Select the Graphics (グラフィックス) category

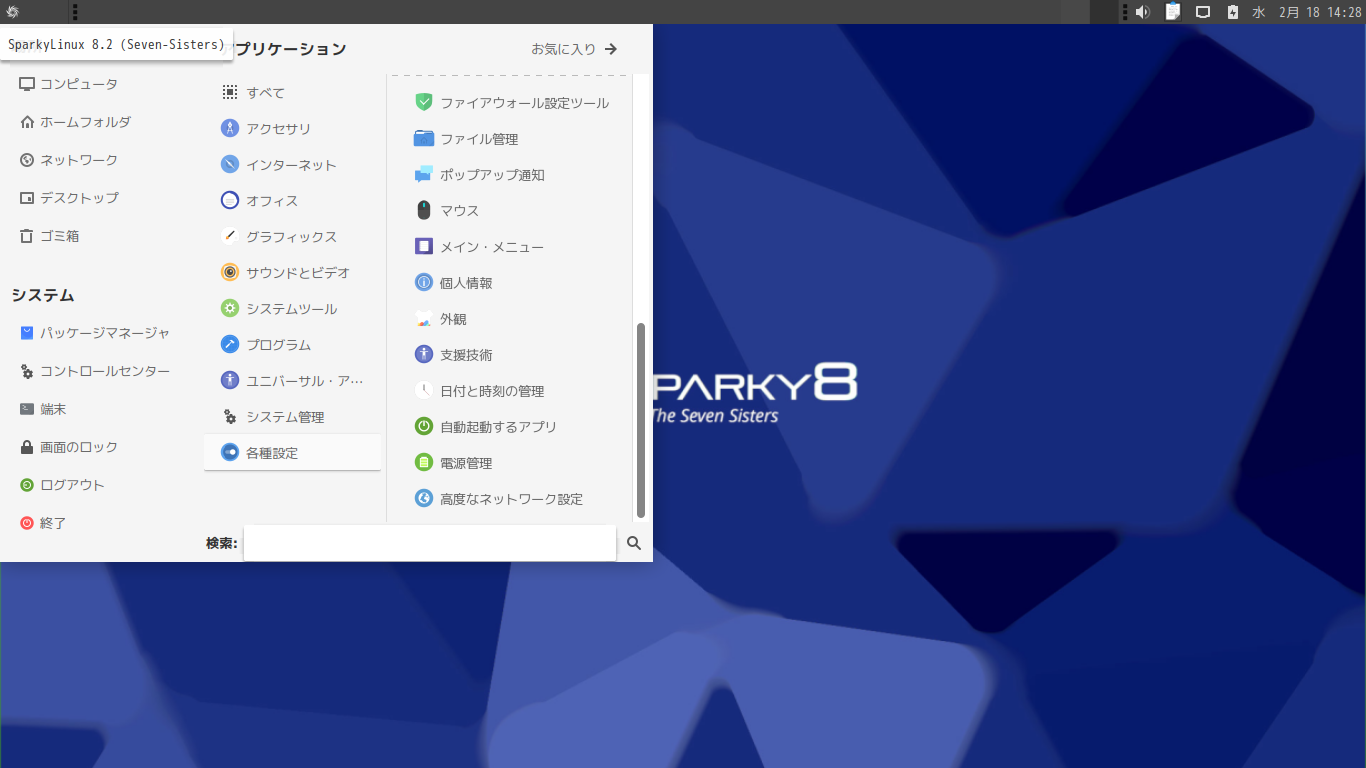click(x=292, y=237)
